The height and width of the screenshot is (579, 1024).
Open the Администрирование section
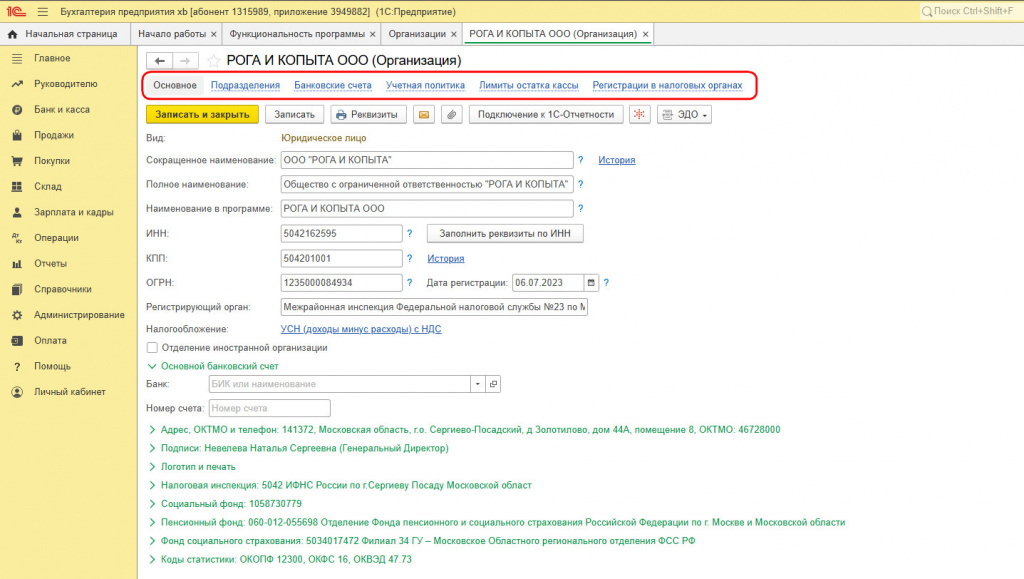pyautogui.click(x=79, y=315)
